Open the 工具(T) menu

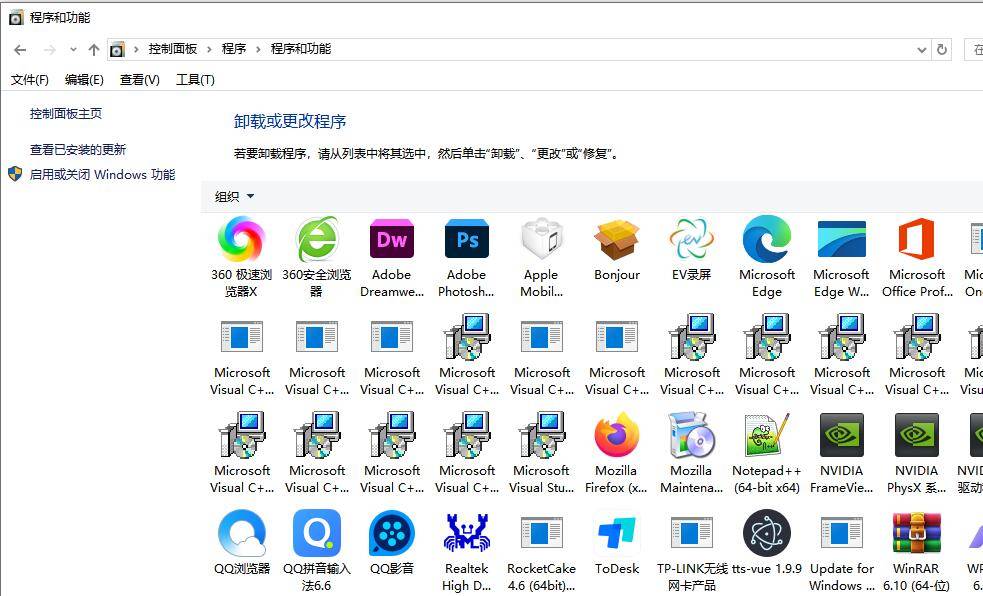pyautogui.click(x=194, y=80)
